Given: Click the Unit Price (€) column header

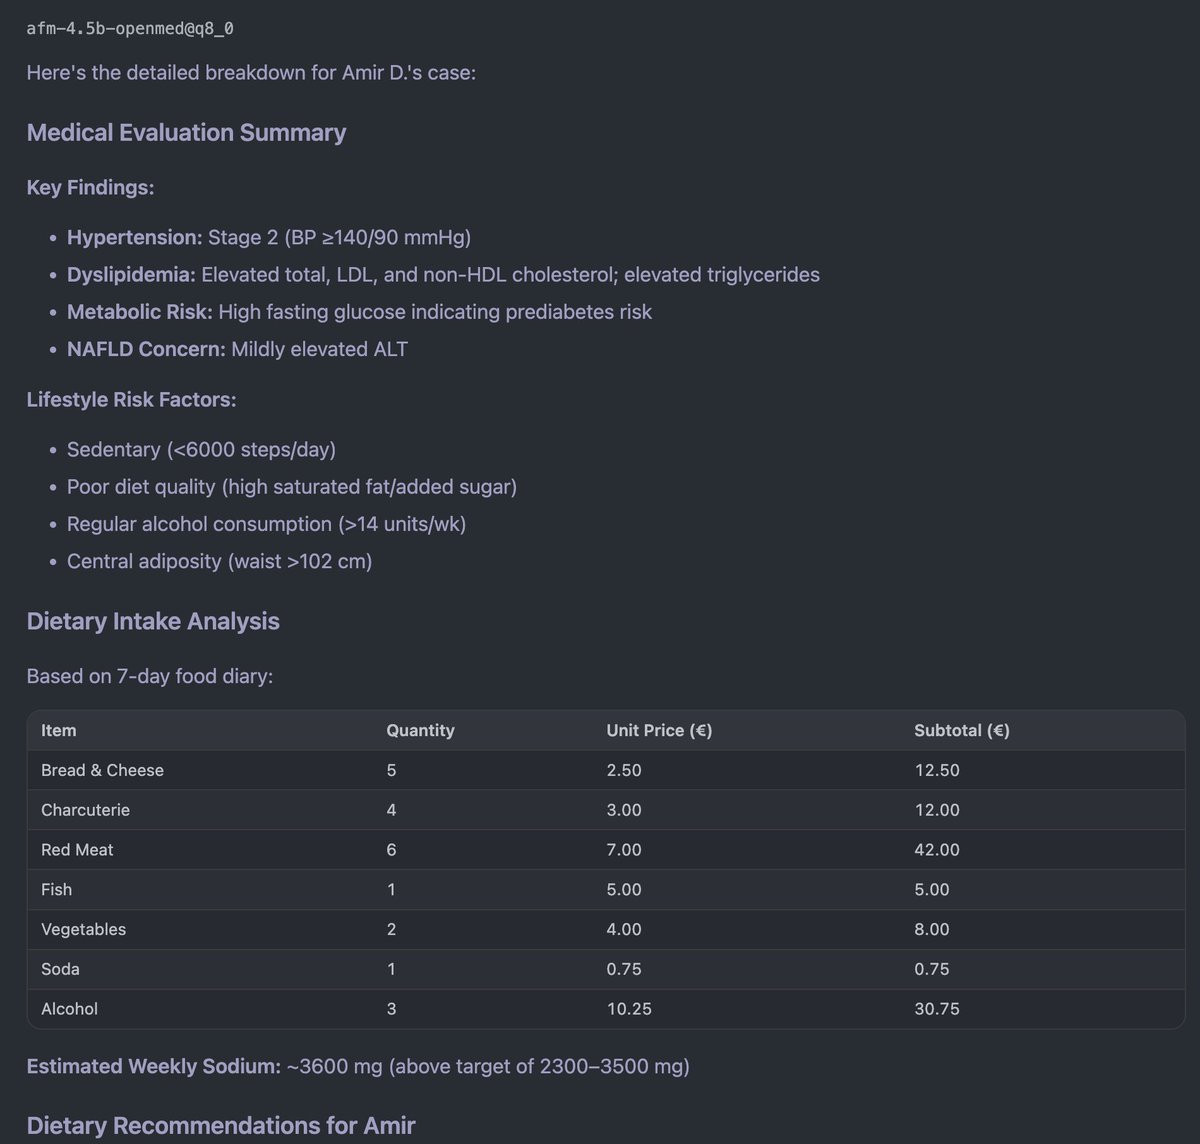Looking at the screenshot, I should 658,731.
